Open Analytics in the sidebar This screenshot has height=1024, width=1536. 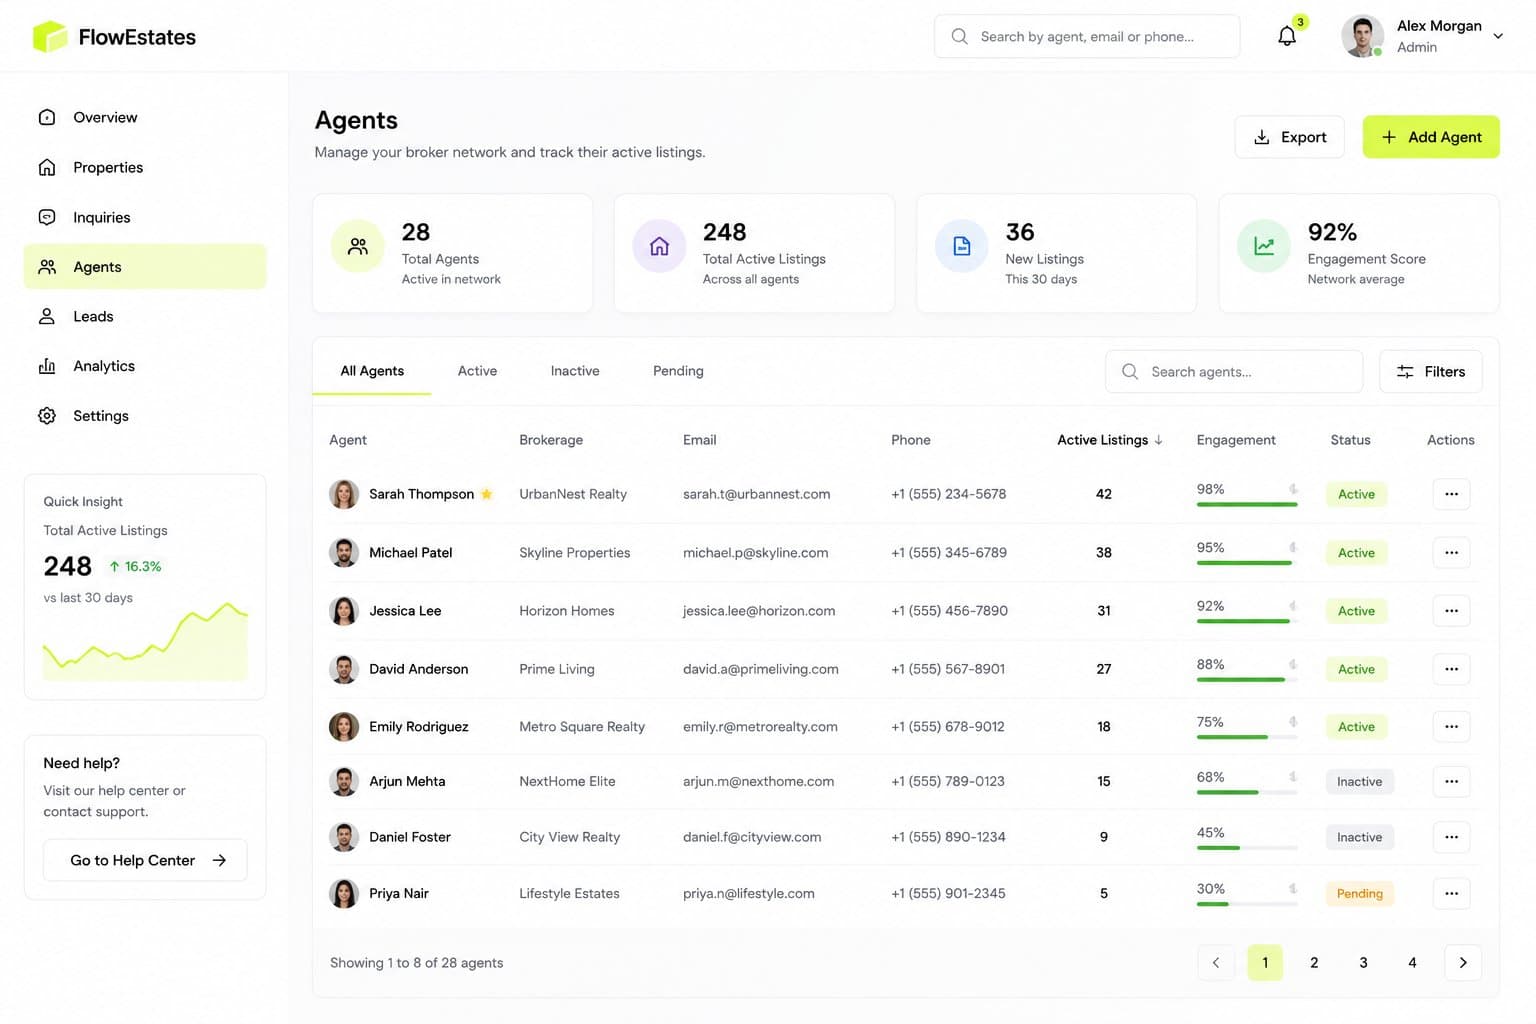pos(145,366)
